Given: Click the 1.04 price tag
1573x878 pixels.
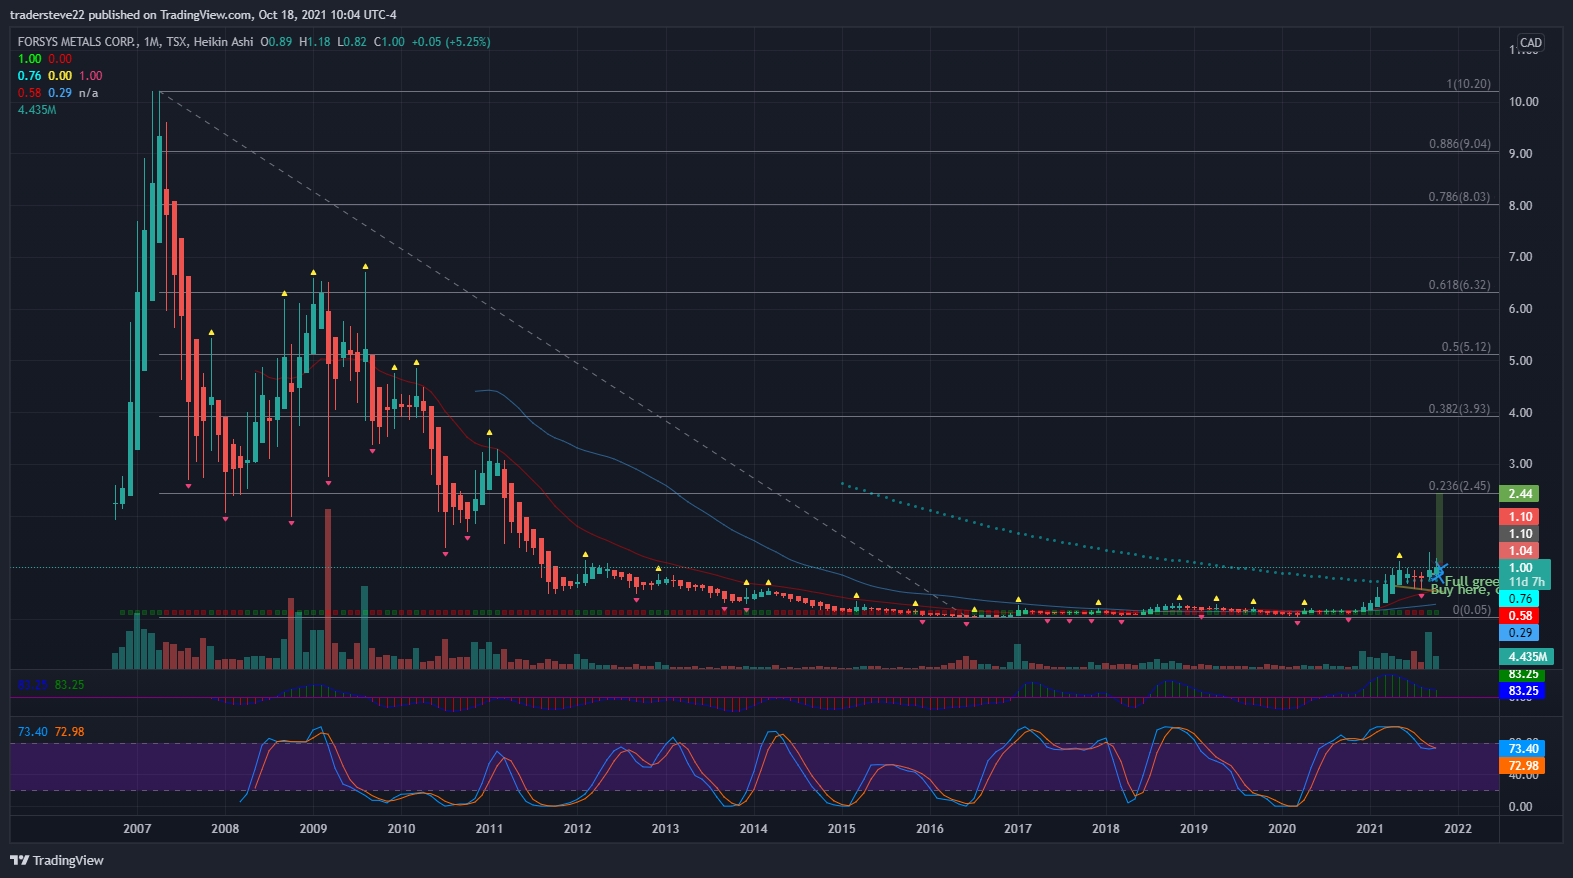Looking at the screenshot, I should click(1520, 551).
